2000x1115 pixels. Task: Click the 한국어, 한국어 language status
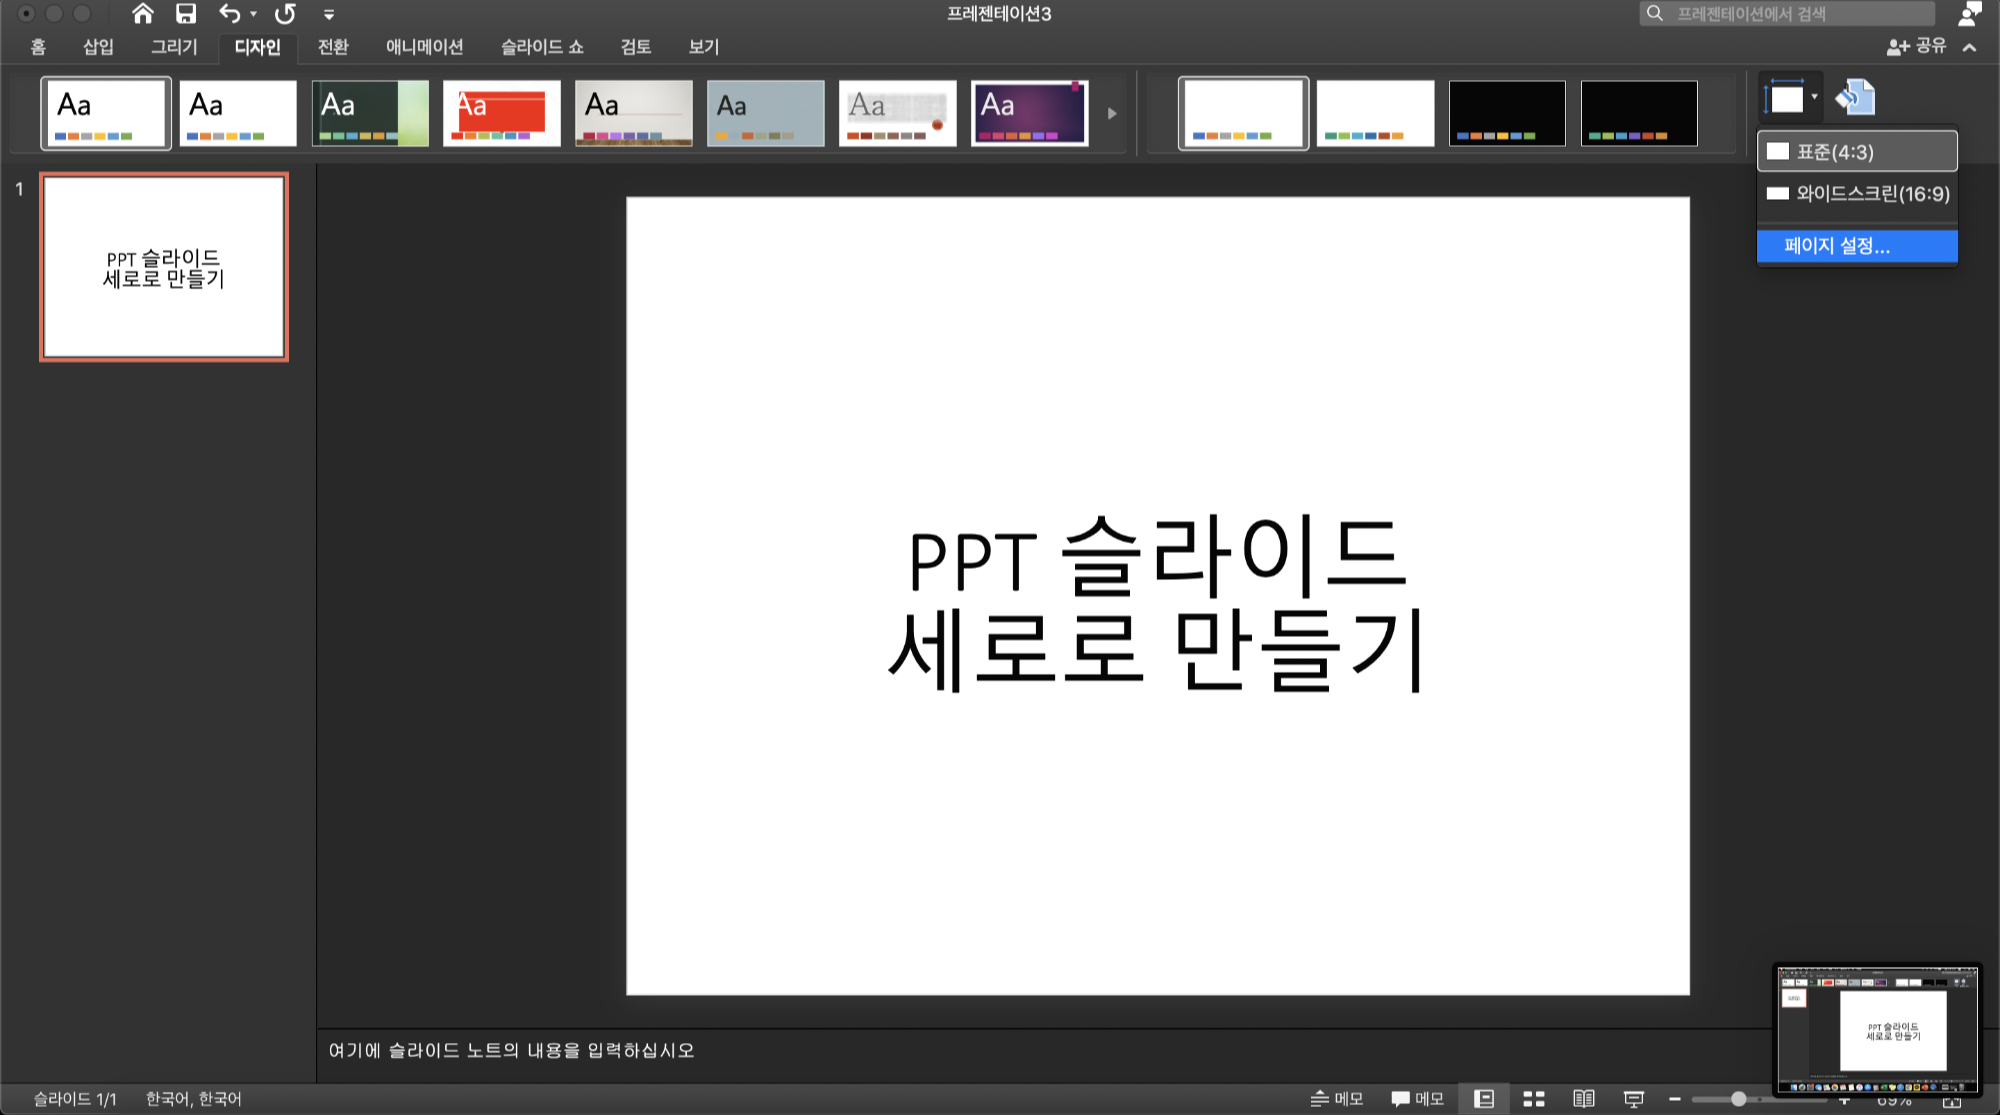193,1098
